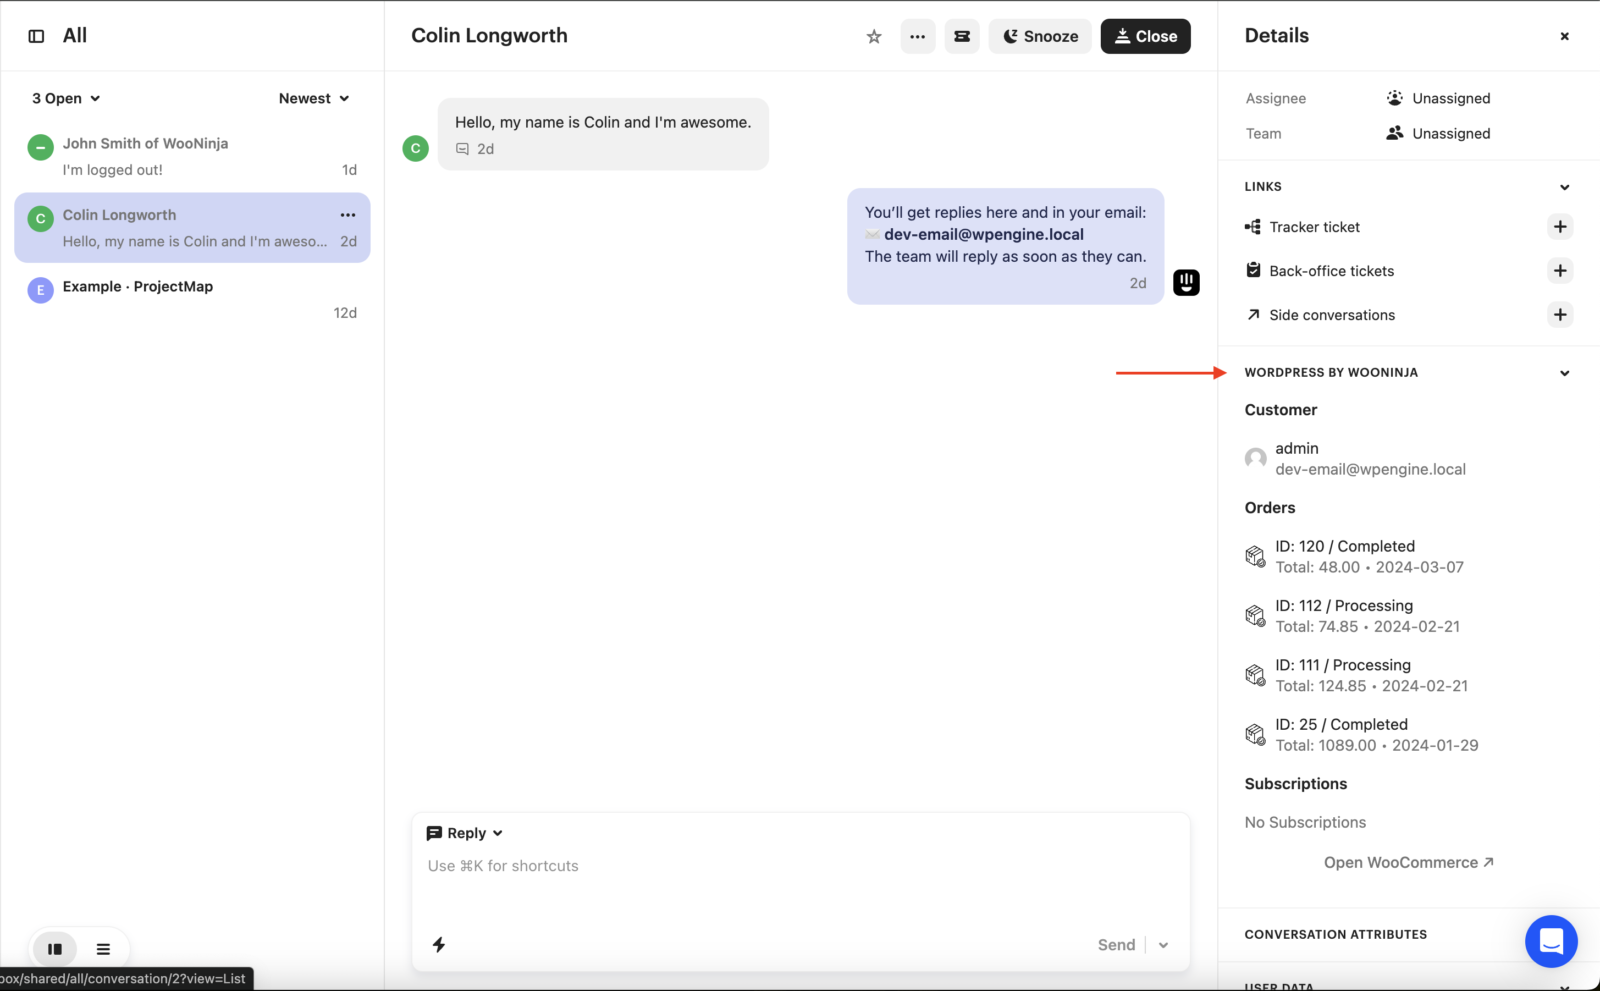Collapse the Links section
The height and width of the screenshot is (991, 1600).
1564,187
